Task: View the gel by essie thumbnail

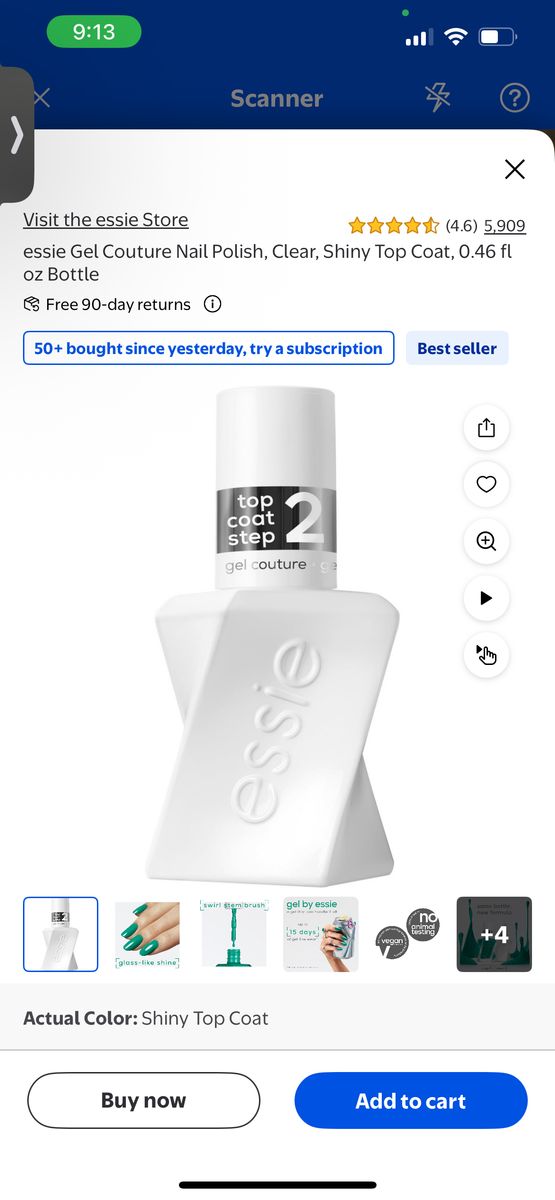Action: (x=321, y=935)
